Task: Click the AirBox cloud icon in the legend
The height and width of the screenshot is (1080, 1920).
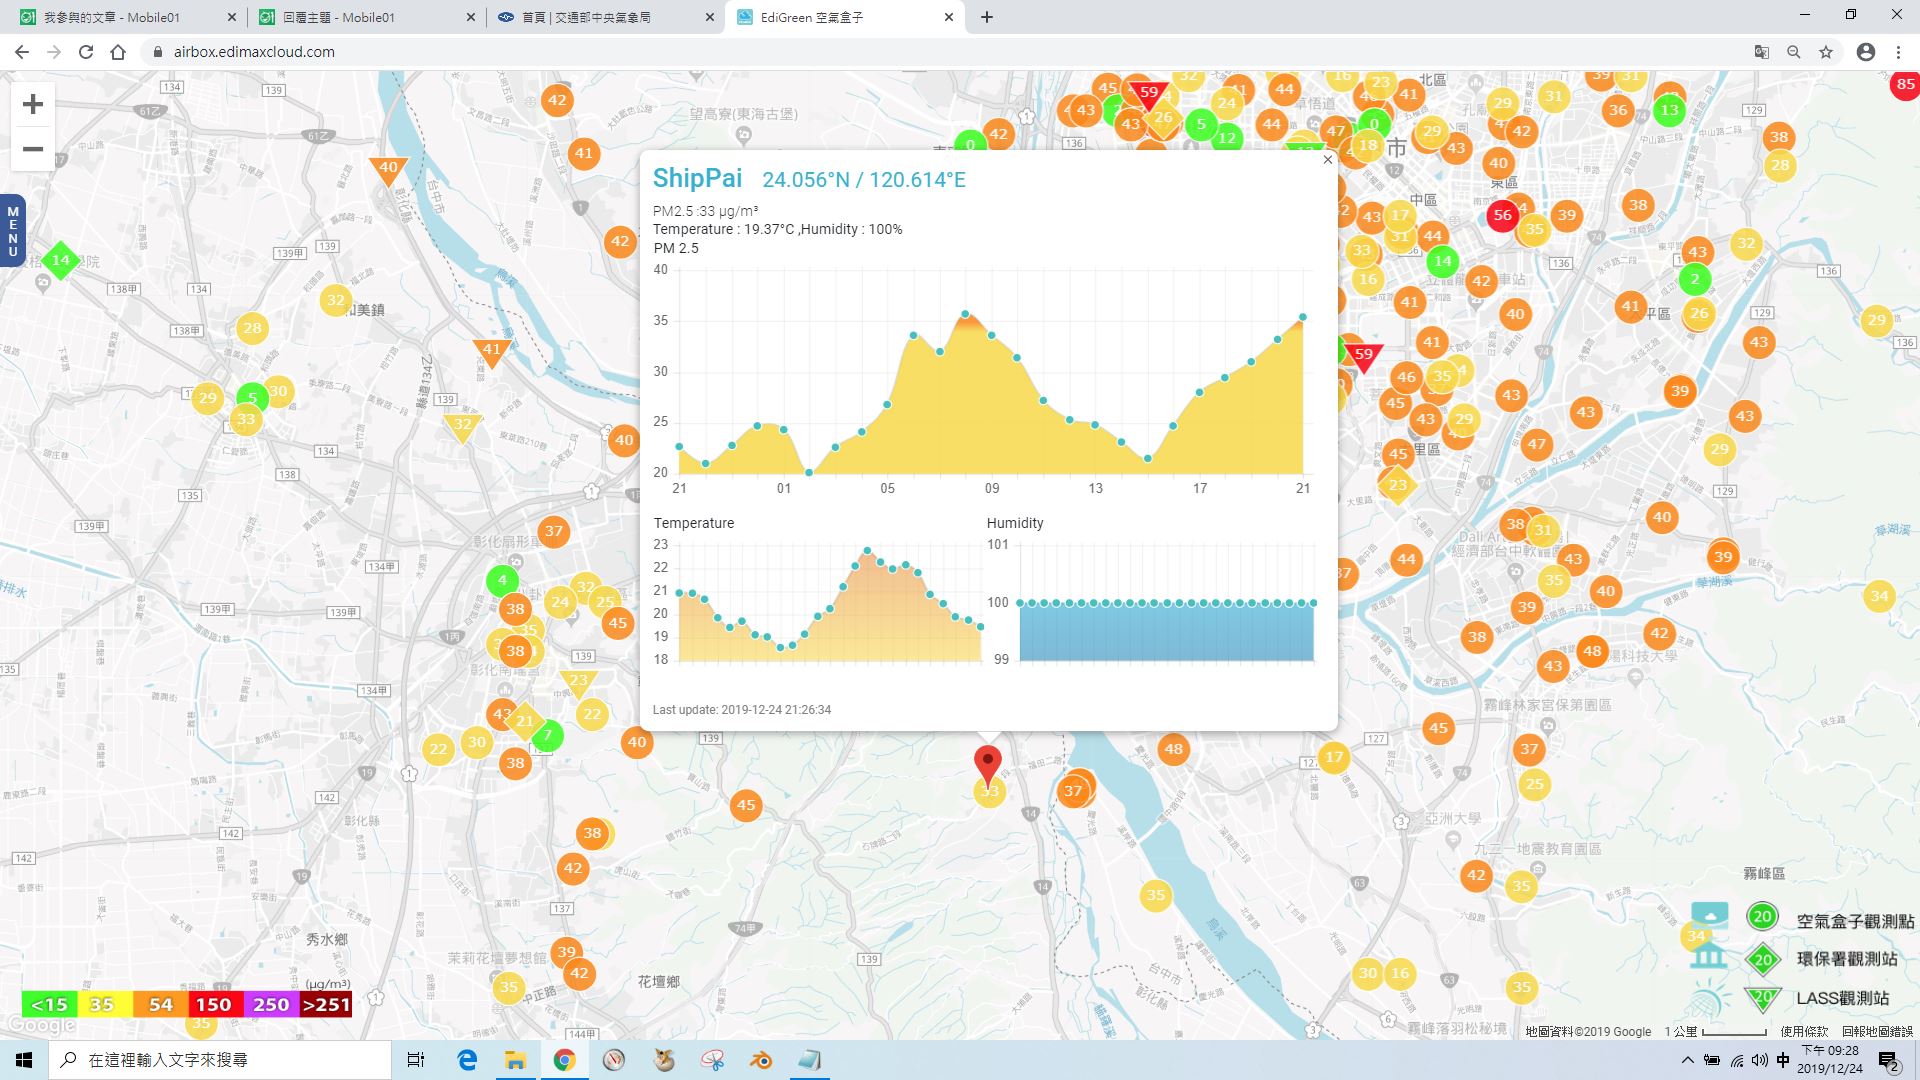Action: 1709,914
